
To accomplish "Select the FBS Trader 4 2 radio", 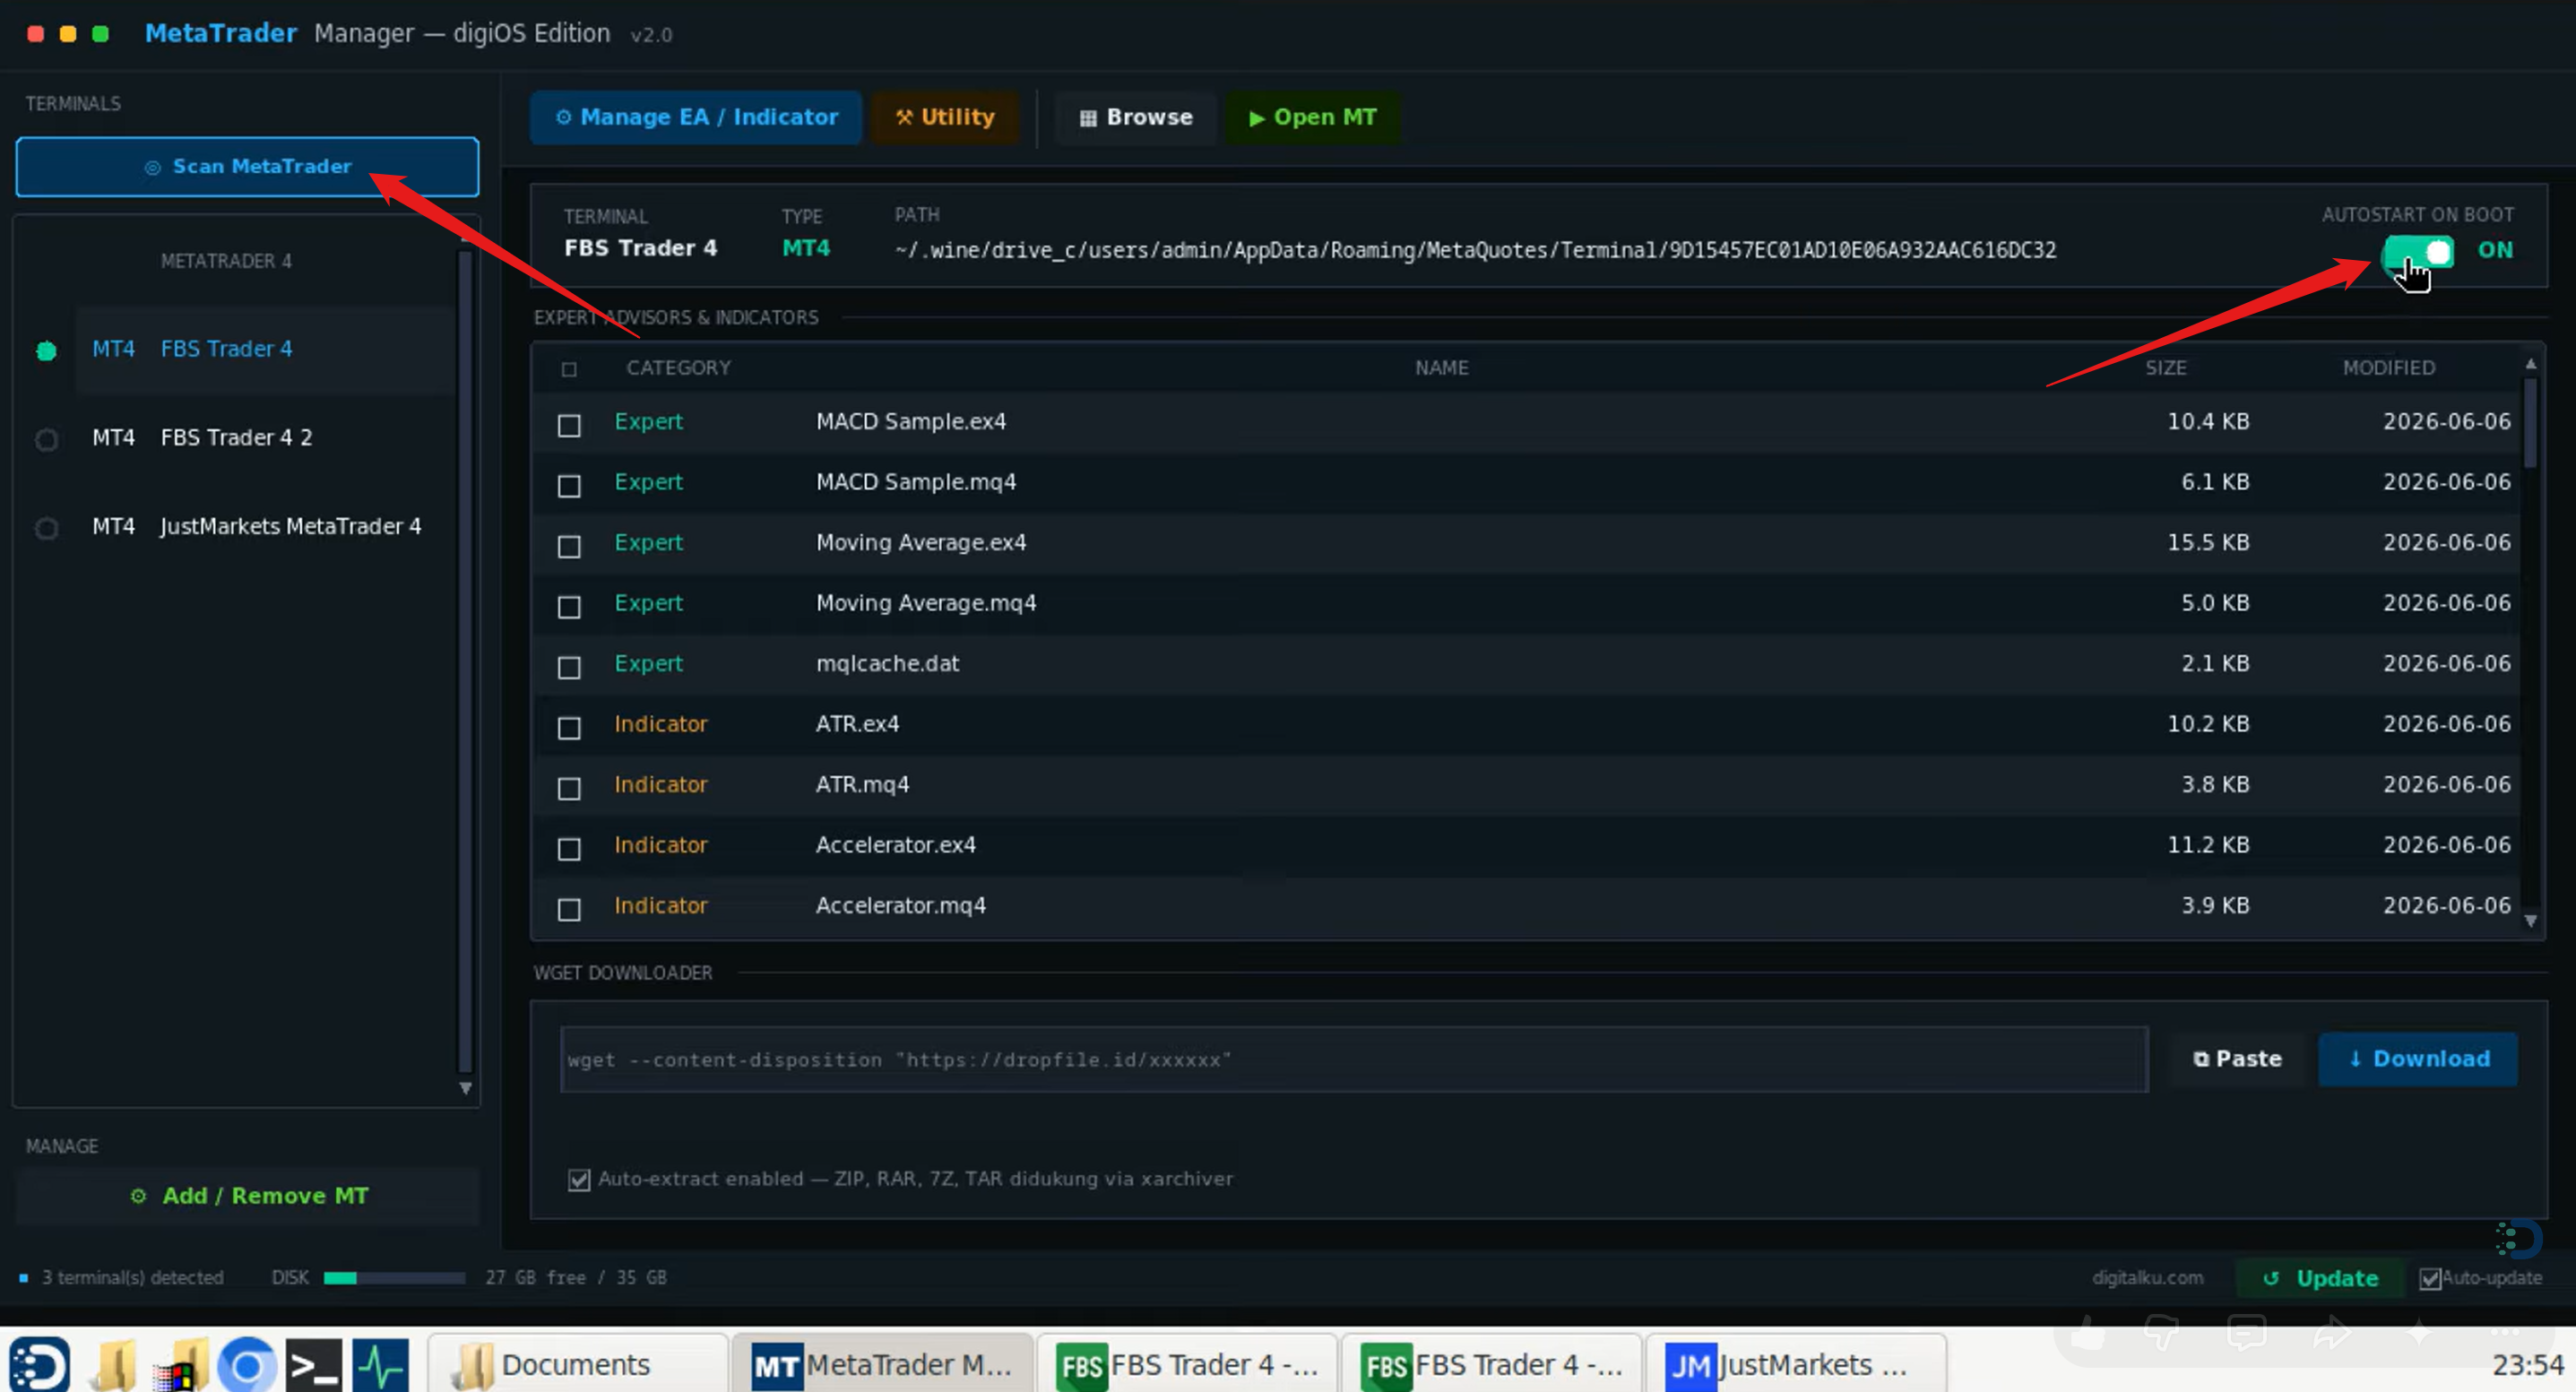I will coord(46,439).
